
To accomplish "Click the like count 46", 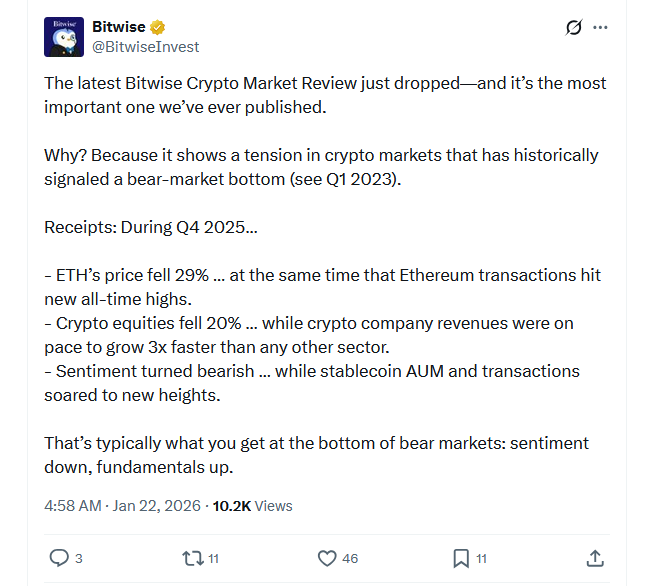I will (350, 558).
